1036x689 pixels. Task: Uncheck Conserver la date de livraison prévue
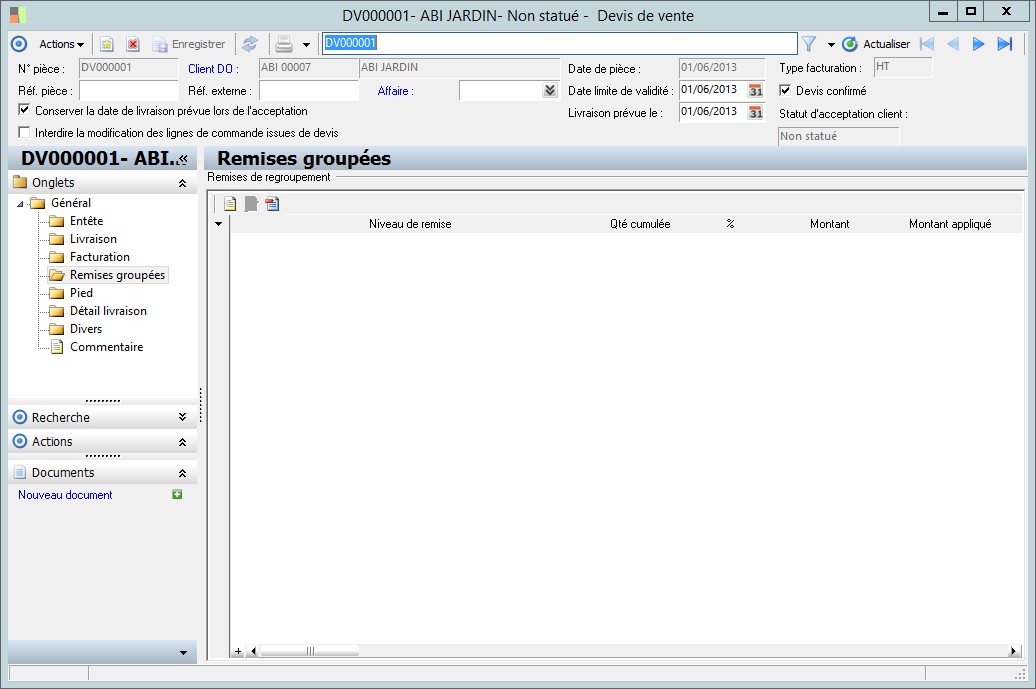point(25,110)
